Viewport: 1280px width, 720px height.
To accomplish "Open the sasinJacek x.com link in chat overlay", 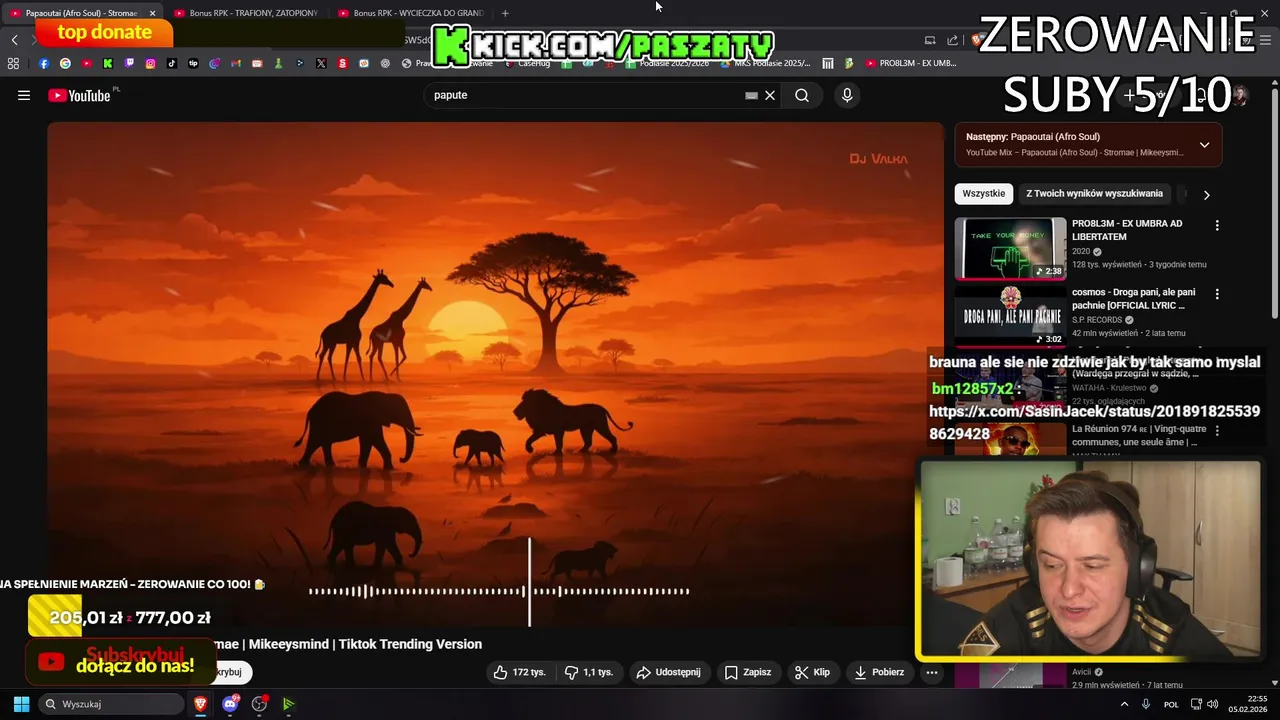I will tap(1094, 422).
